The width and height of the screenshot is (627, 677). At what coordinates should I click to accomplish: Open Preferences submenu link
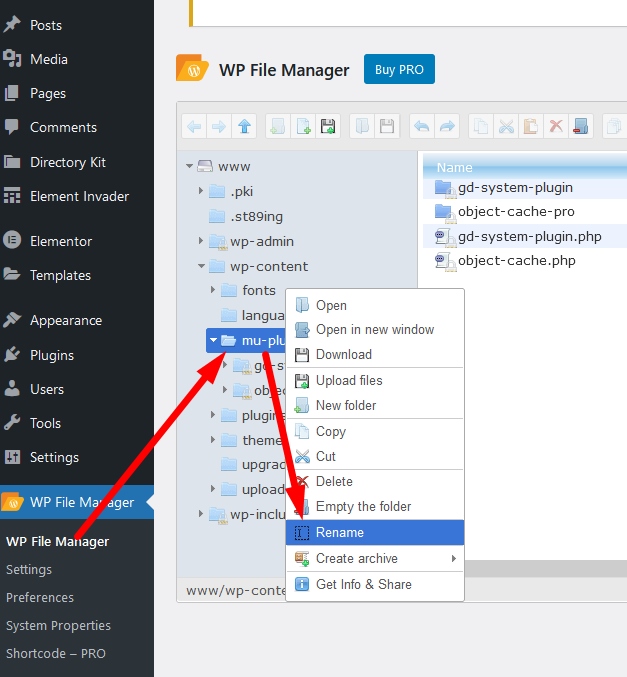tap(40, 598)
